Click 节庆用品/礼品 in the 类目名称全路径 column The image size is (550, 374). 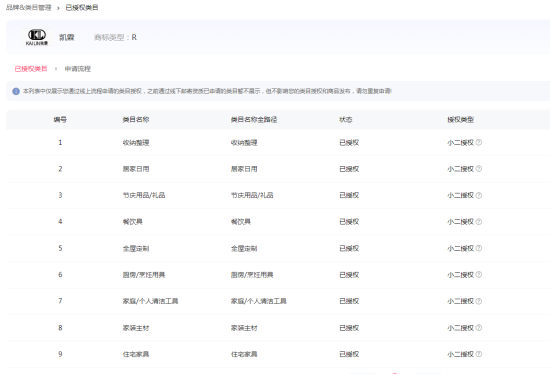[252, 195]
